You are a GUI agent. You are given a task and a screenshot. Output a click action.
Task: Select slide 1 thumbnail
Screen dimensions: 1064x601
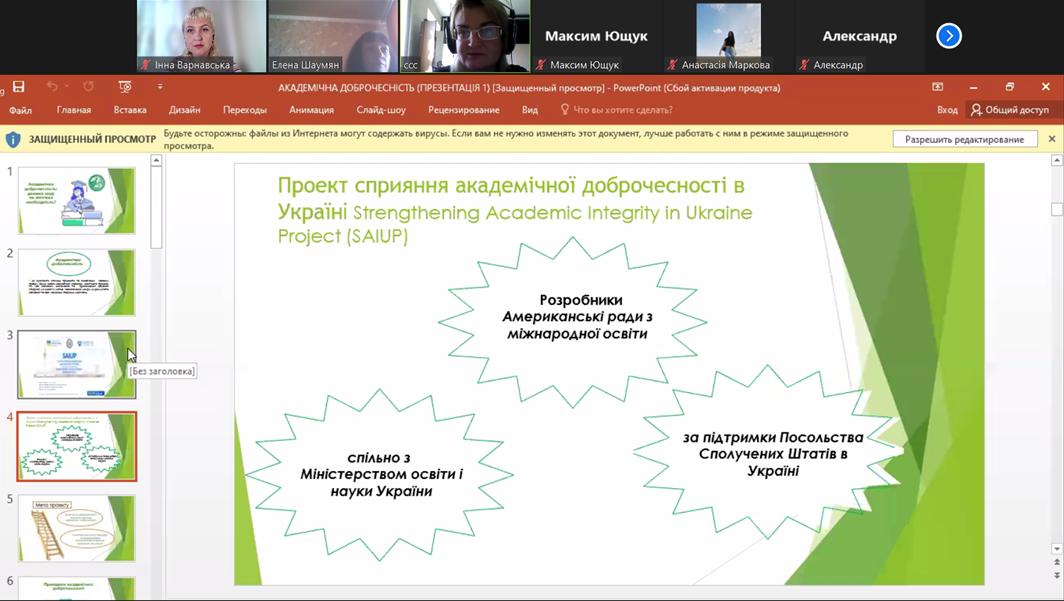[x=77, y=201]
